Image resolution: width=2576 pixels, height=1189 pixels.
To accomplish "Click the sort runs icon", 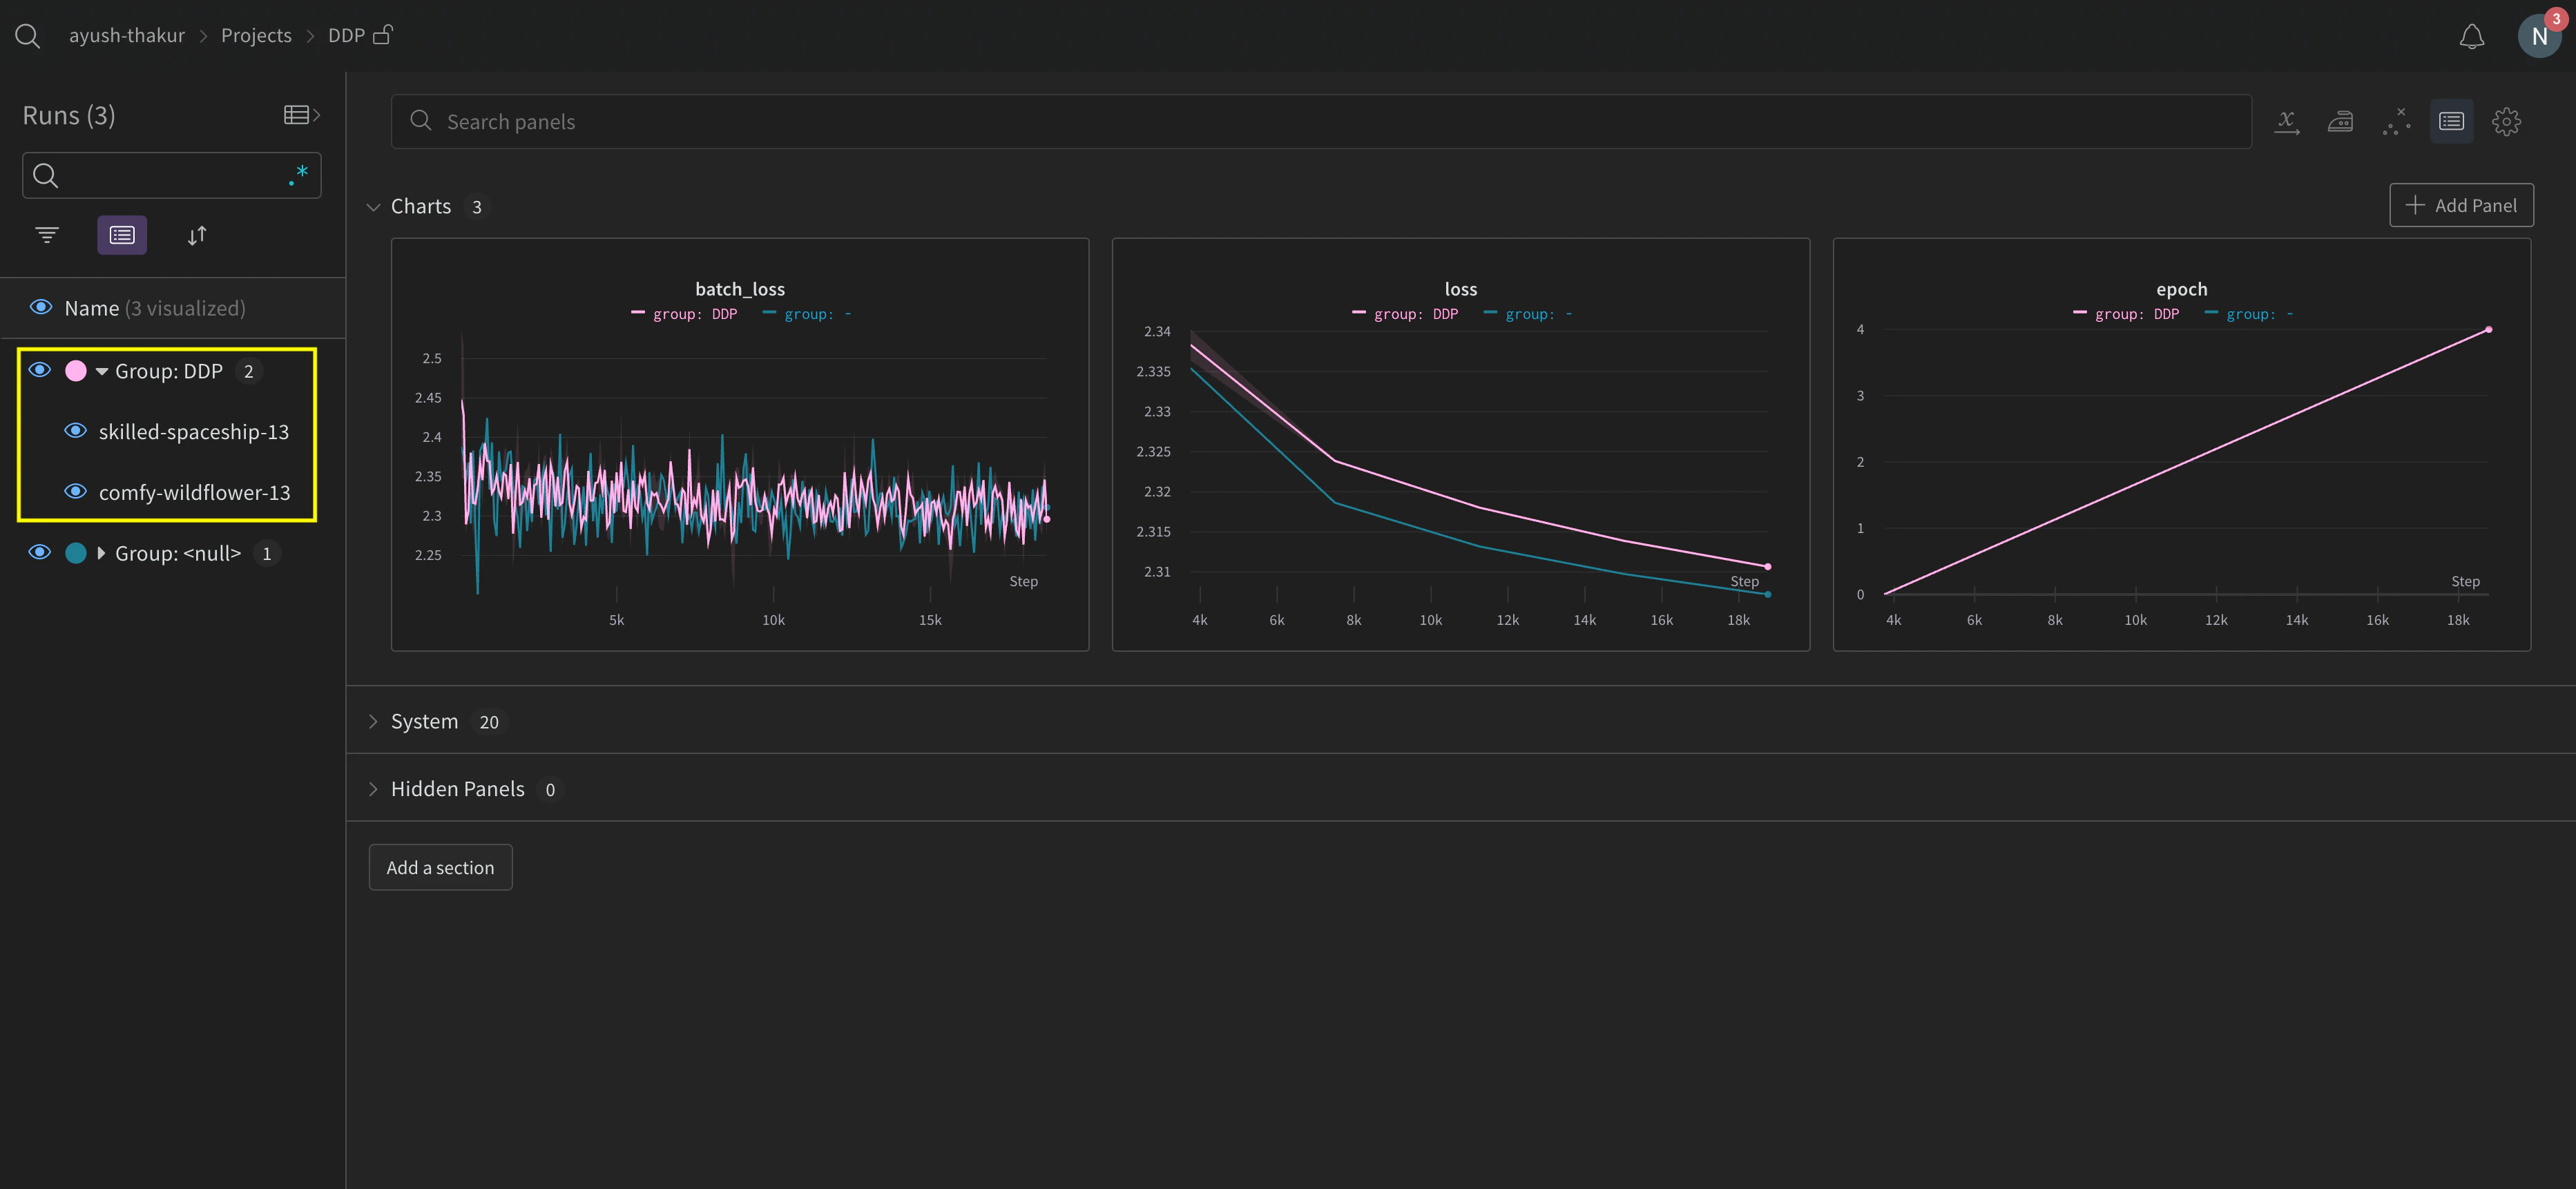I will click(x=196, y=235).
